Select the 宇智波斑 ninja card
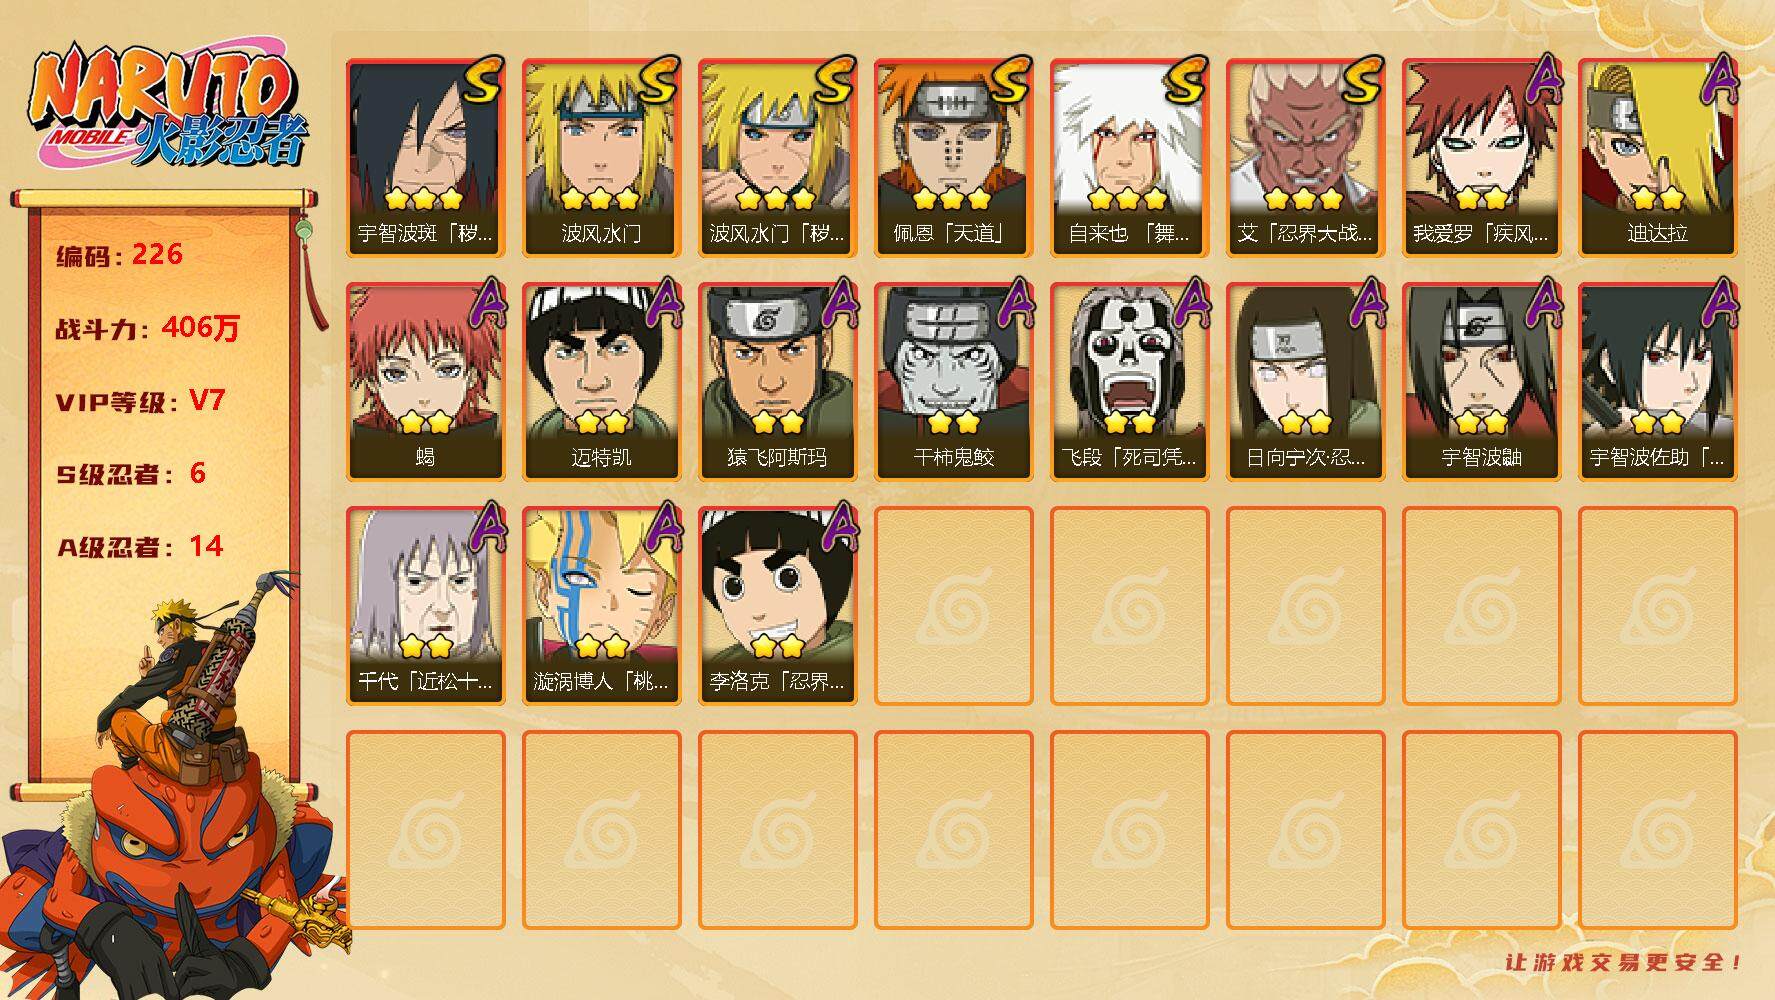Screen dimensions: 1775x1000 click(426, 158)
